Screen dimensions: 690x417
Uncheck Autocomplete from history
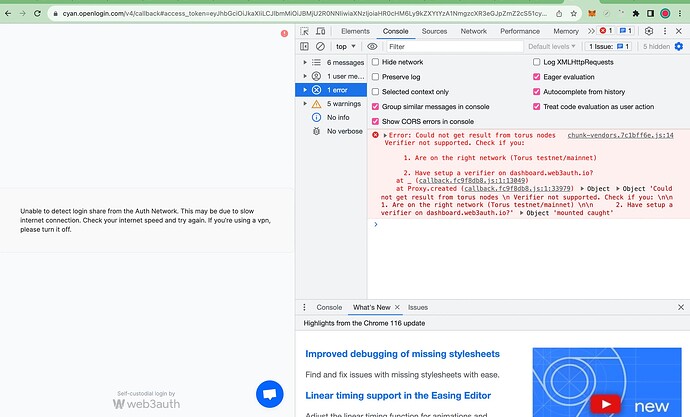[536, 92]
